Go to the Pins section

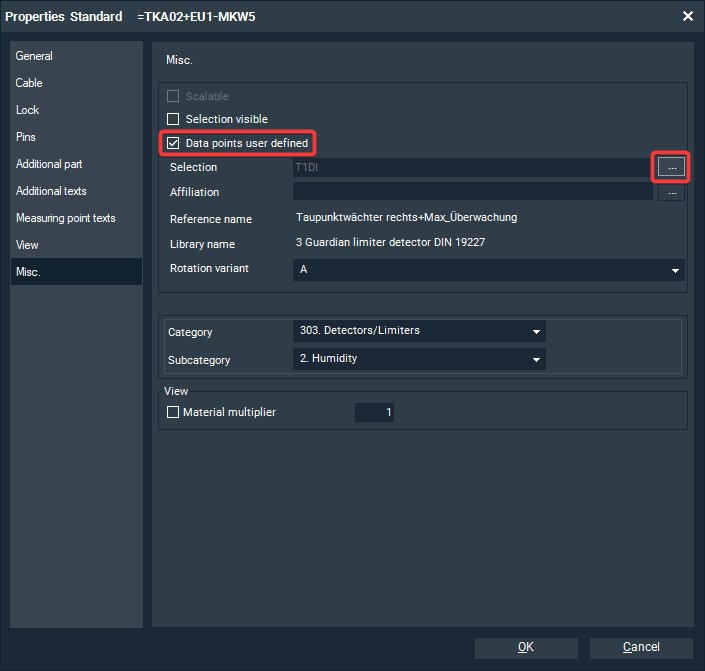[x=28, y=137]
